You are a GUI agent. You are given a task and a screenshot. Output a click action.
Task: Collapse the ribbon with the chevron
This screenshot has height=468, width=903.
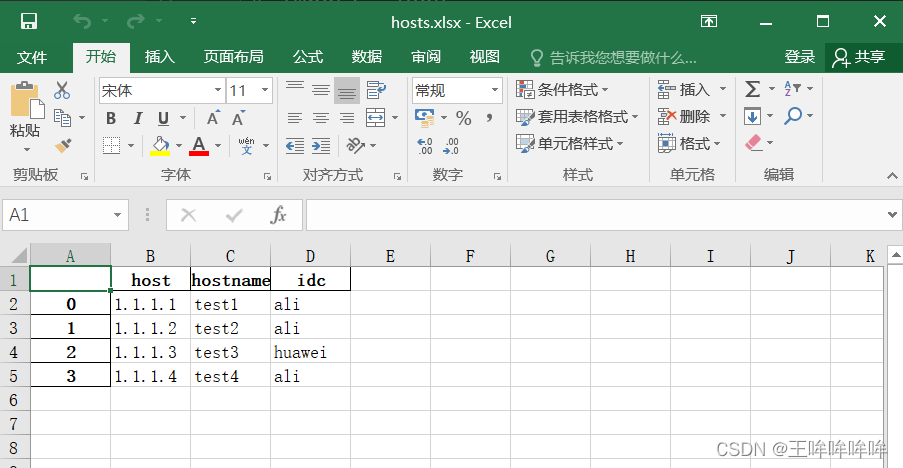pos(892,176)
